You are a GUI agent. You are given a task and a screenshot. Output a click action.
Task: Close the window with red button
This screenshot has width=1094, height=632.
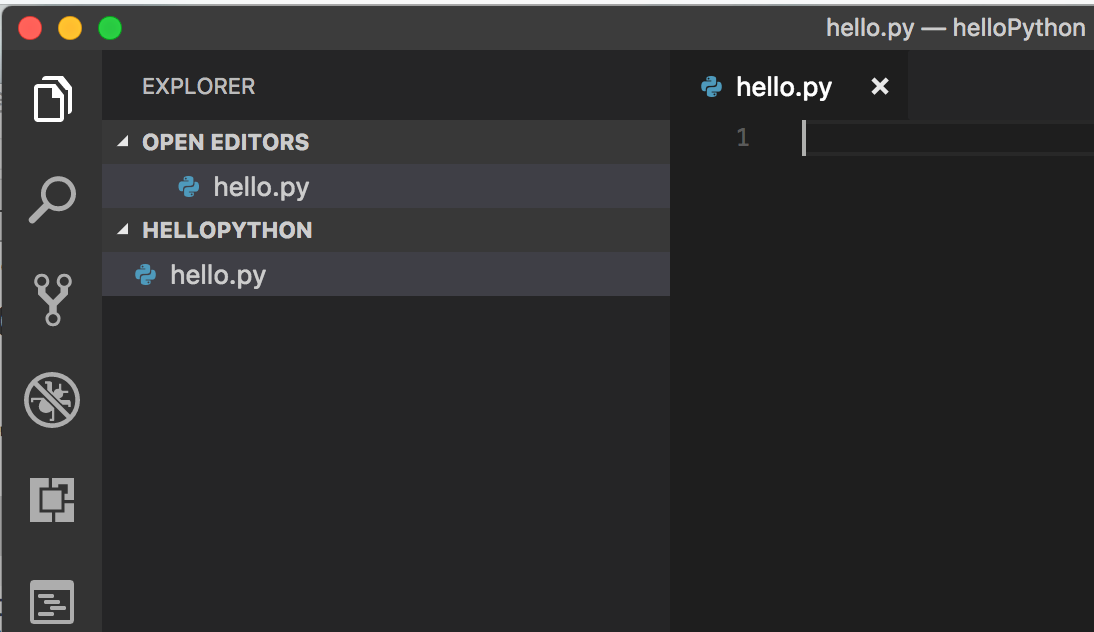point(30,28)
